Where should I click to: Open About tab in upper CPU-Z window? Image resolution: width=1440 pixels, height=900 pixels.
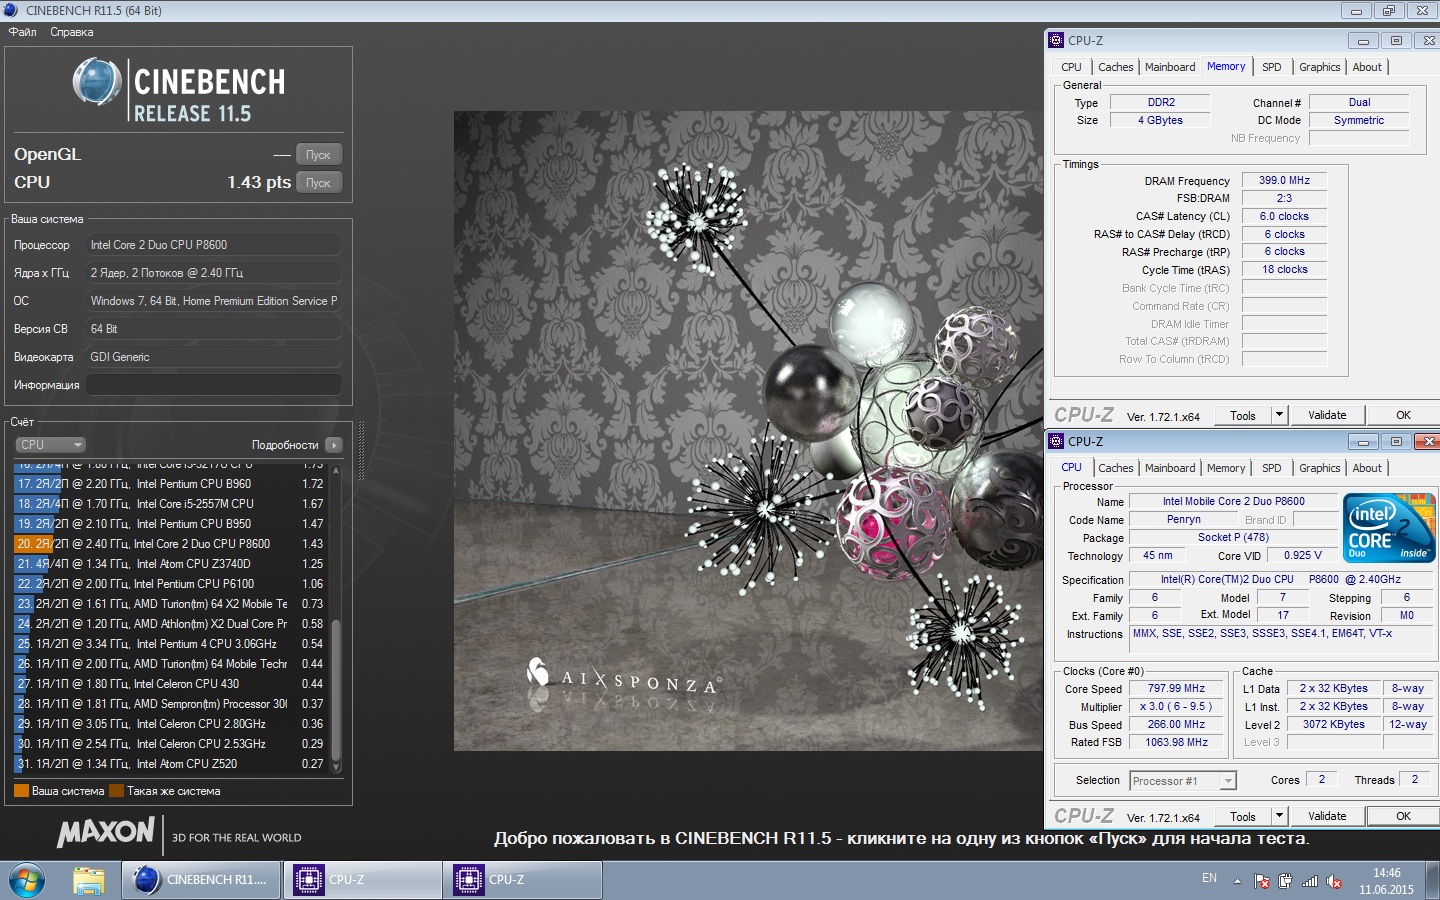[1367, 67]
